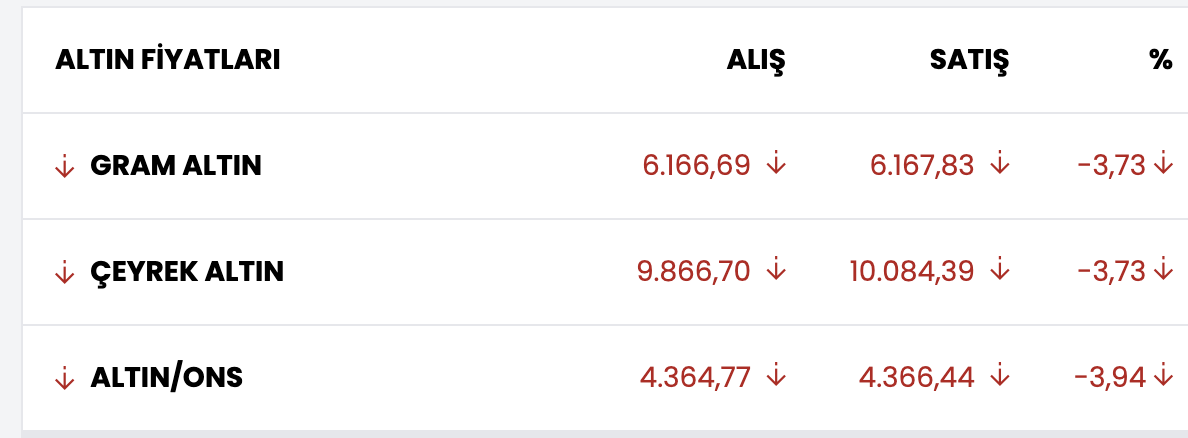Click the ALIŞ column header
Image resolution: width=1188 pixels, height=438 pixels.
coord(755,60)
